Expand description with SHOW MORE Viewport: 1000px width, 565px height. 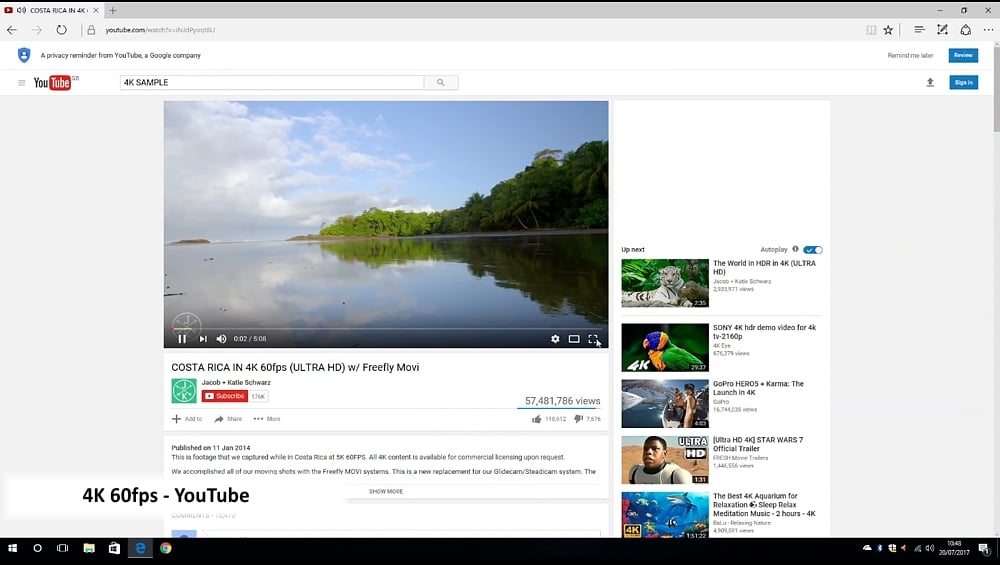click(386, 492)
